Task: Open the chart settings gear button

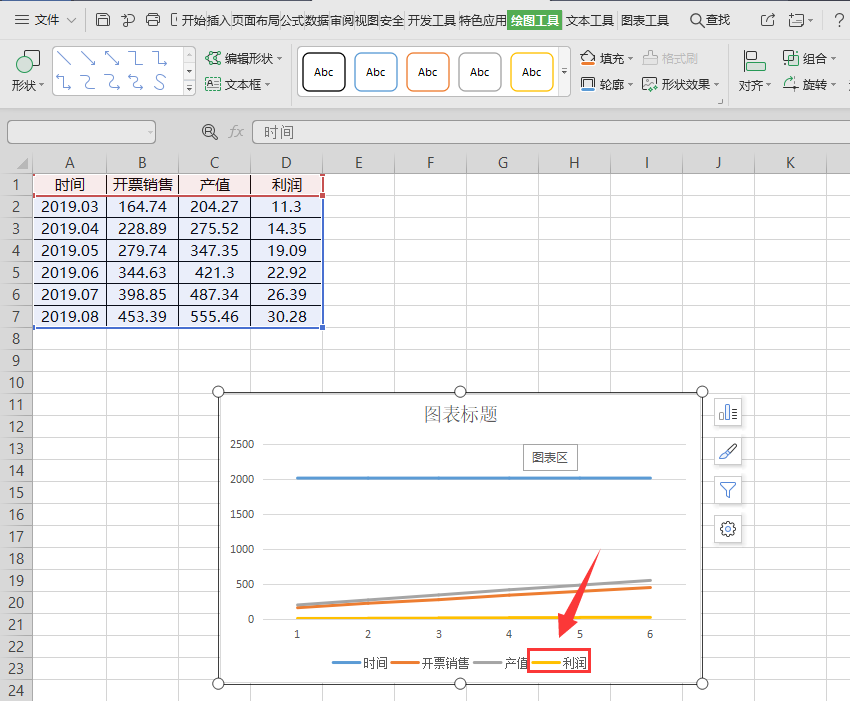Action: point(728,529)
